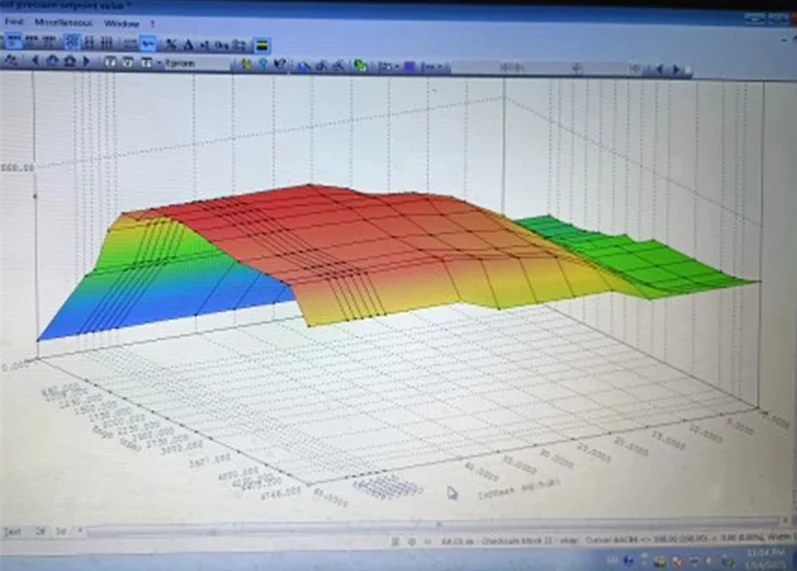
Task: Expand the small arrow left of Eprom
Action: pos(159,63)
